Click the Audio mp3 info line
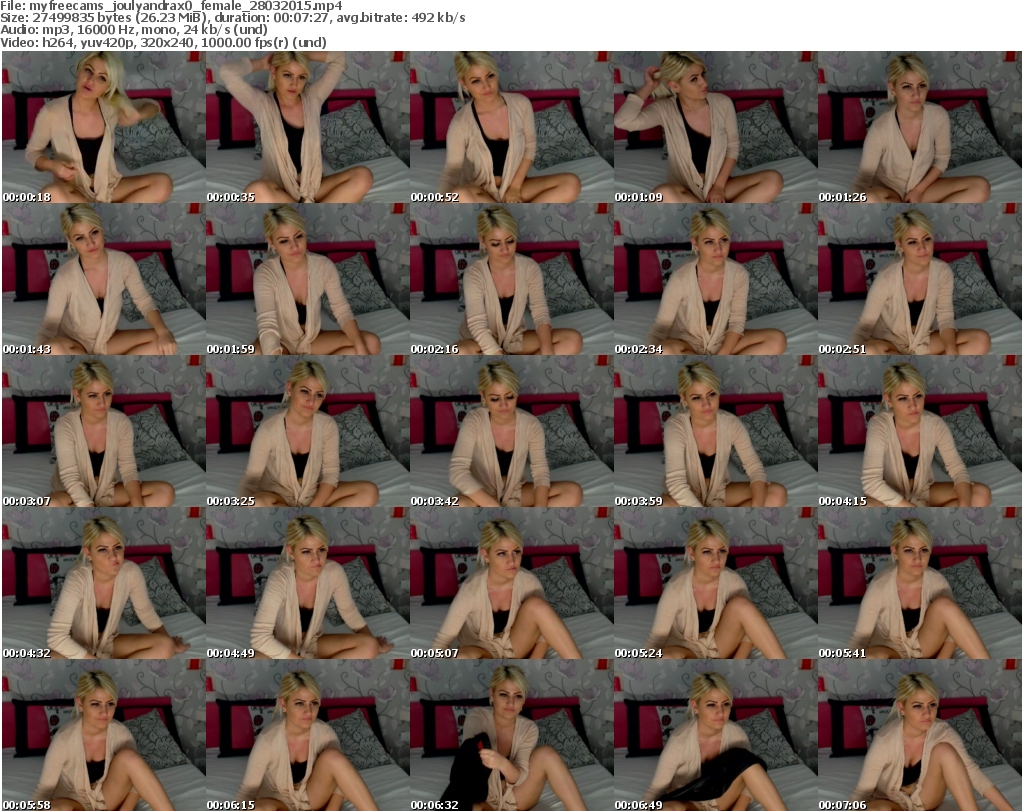 coord(134,30)
